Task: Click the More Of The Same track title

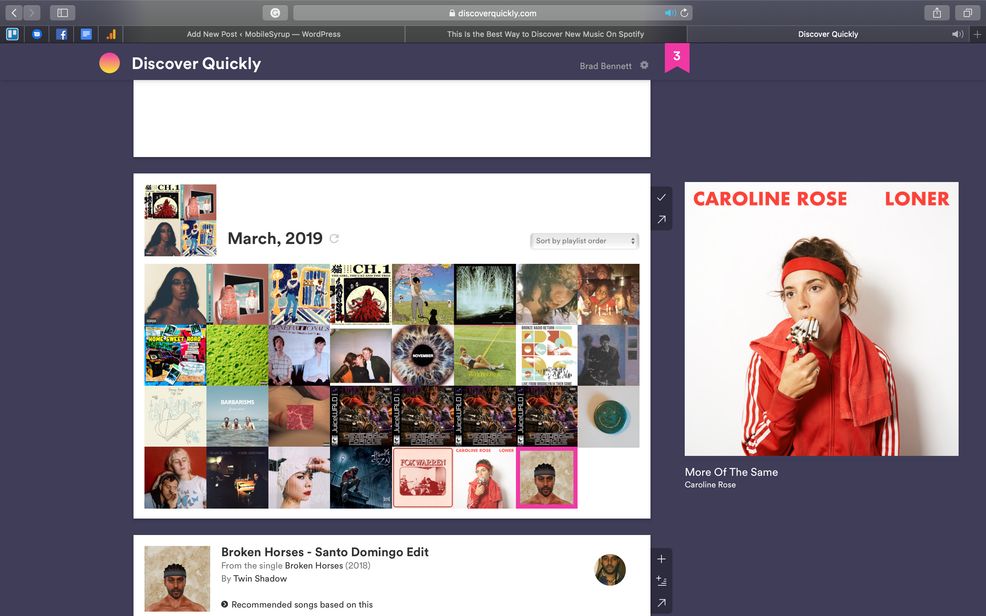Action: (731, 472)
